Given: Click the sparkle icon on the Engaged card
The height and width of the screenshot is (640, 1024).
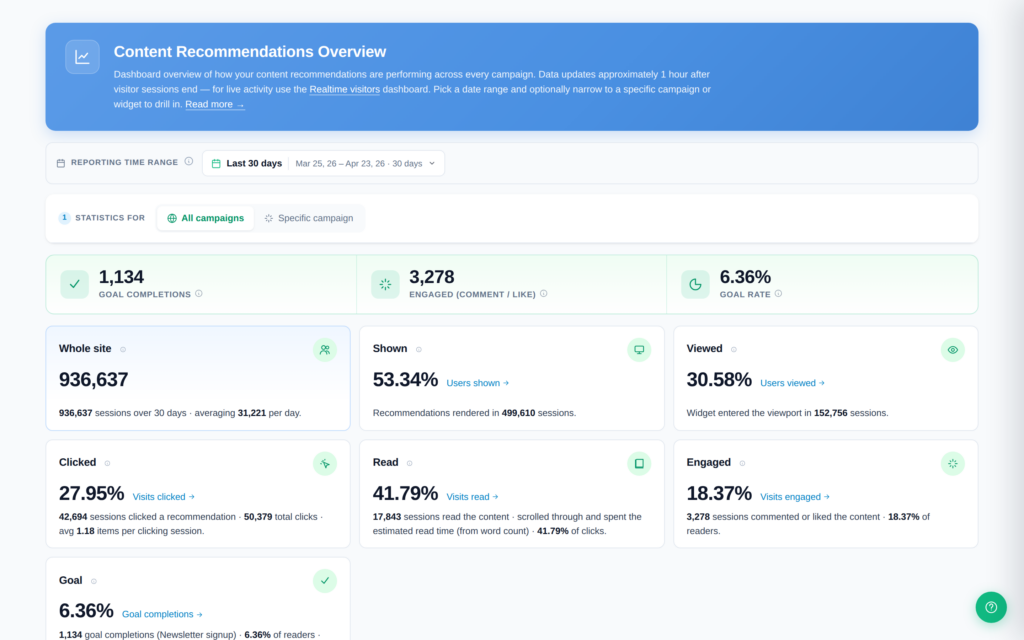Looking at the screenshot, I should point(953,464).
